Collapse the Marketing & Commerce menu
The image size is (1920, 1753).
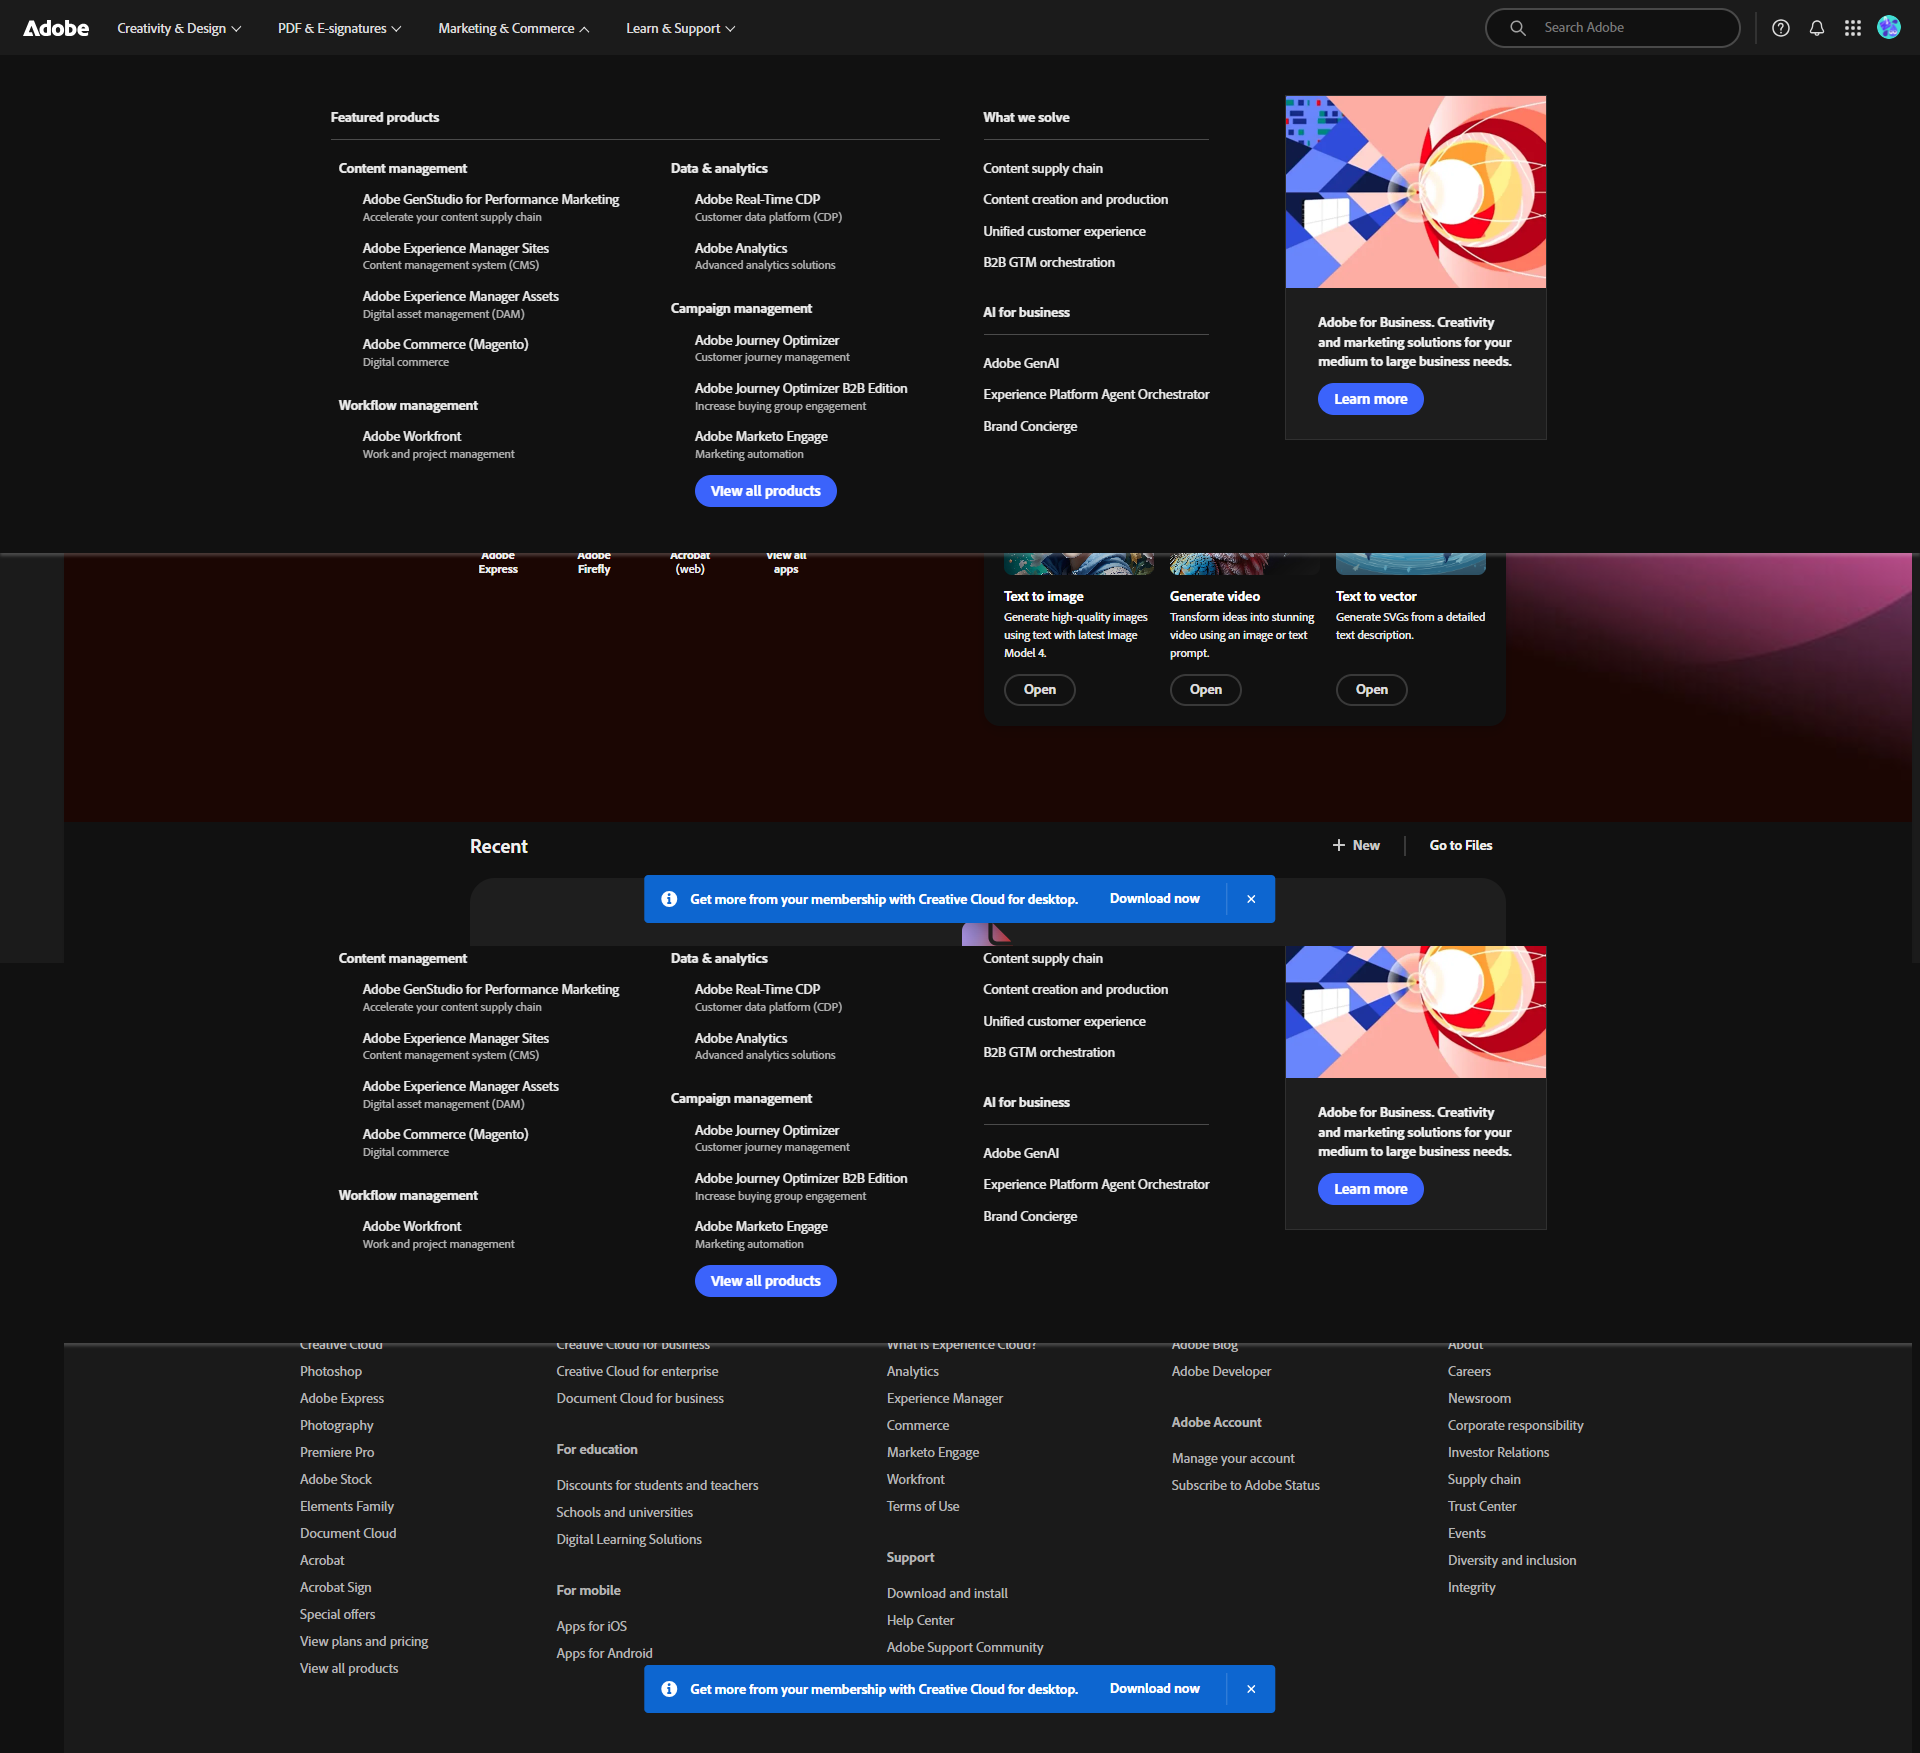(514, 28)
